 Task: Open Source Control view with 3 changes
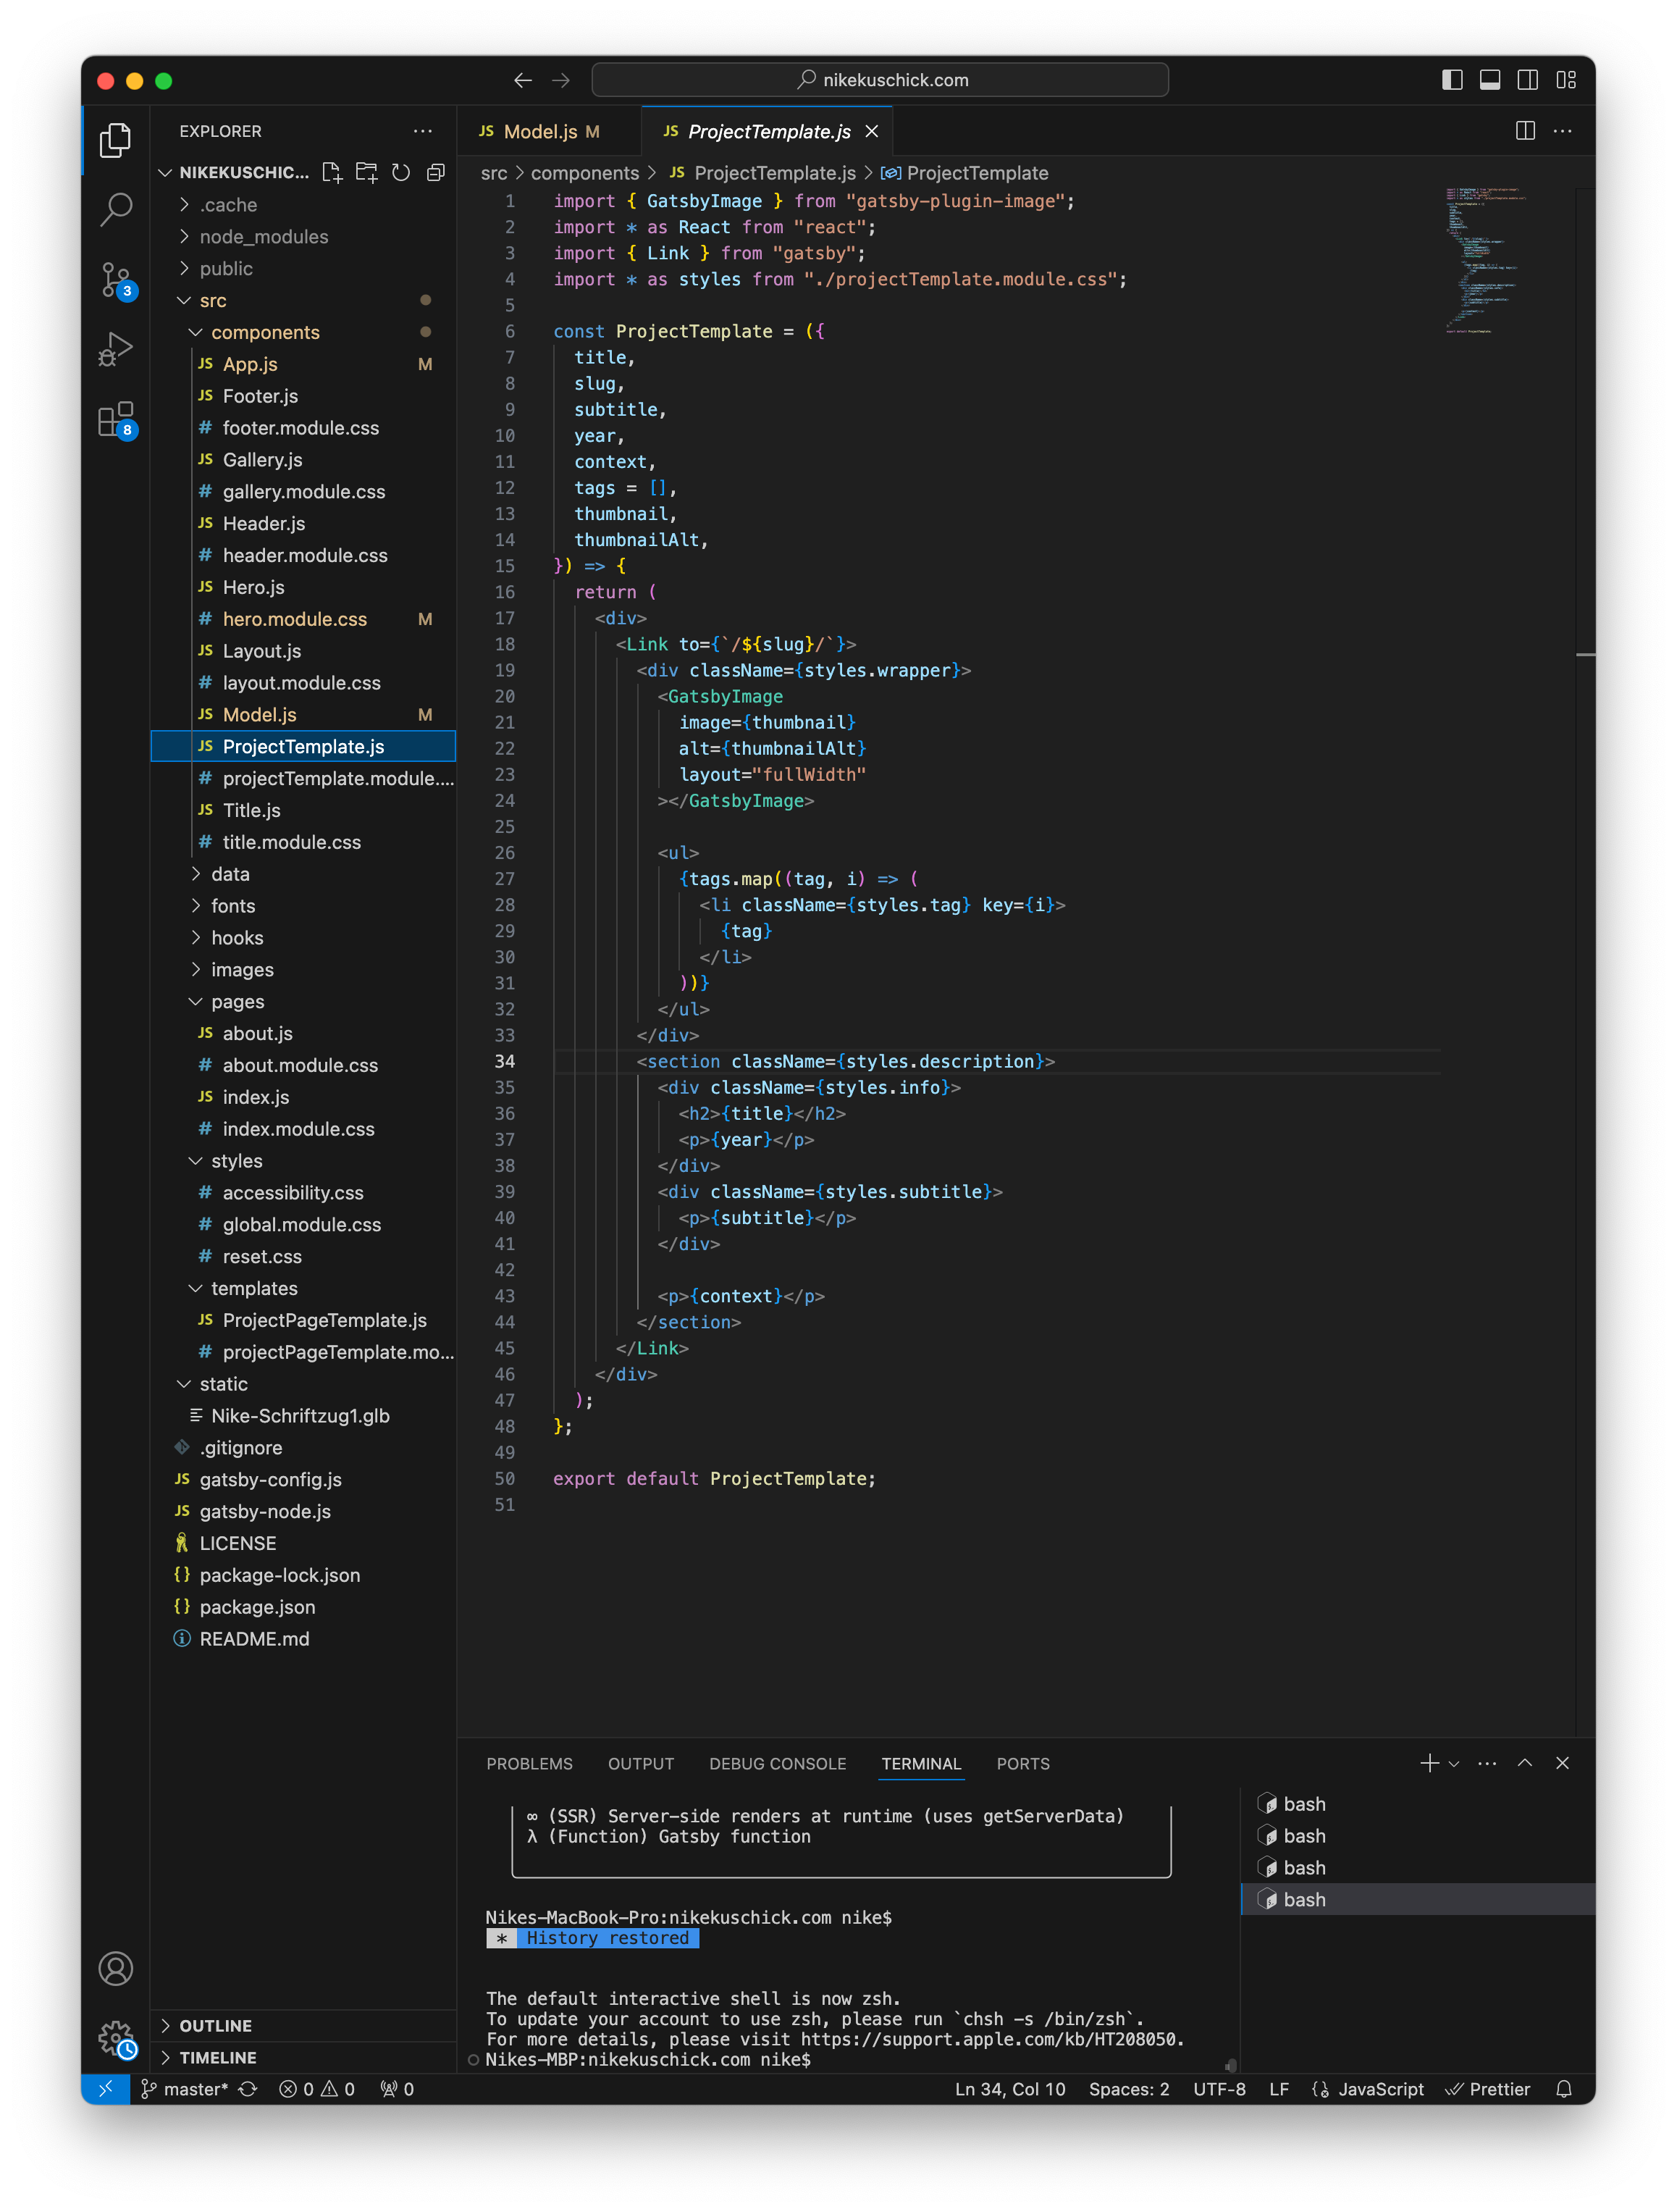click(x=116, y=280)
